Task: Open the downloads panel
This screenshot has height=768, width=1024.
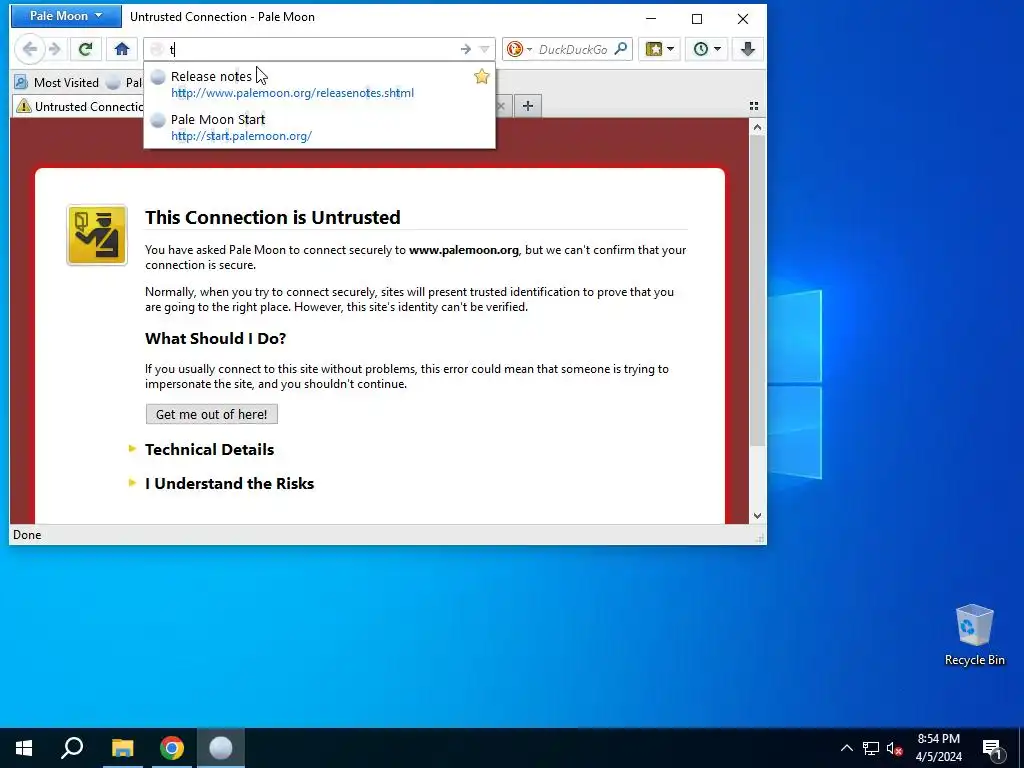Action: 748,49
